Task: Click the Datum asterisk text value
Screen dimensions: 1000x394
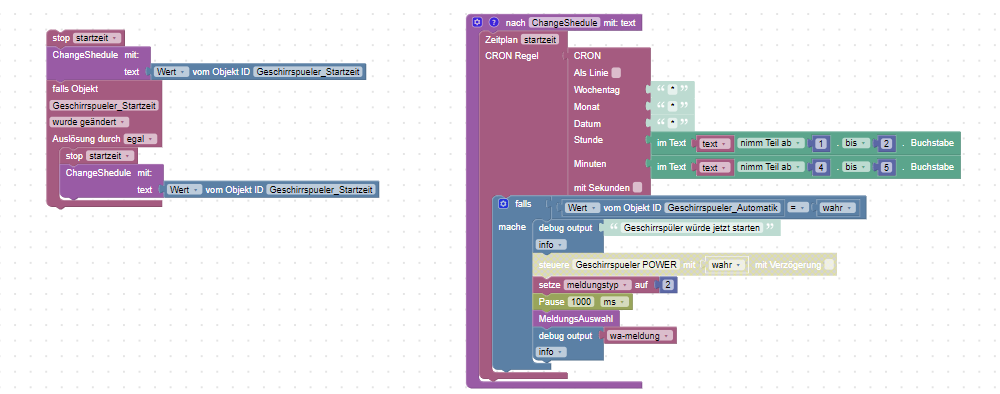Action: (x=671, y=123)
